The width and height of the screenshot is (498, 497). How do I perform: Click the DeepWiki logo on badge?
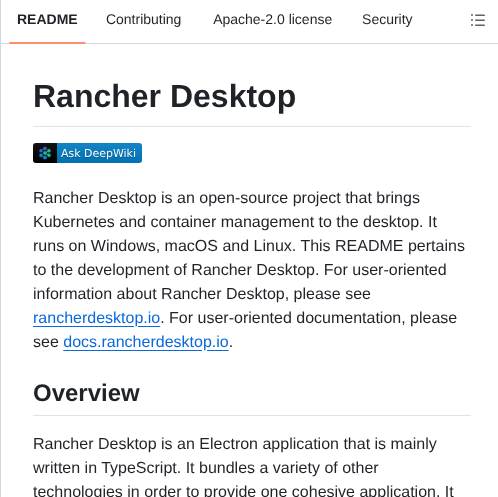point(45,153)
